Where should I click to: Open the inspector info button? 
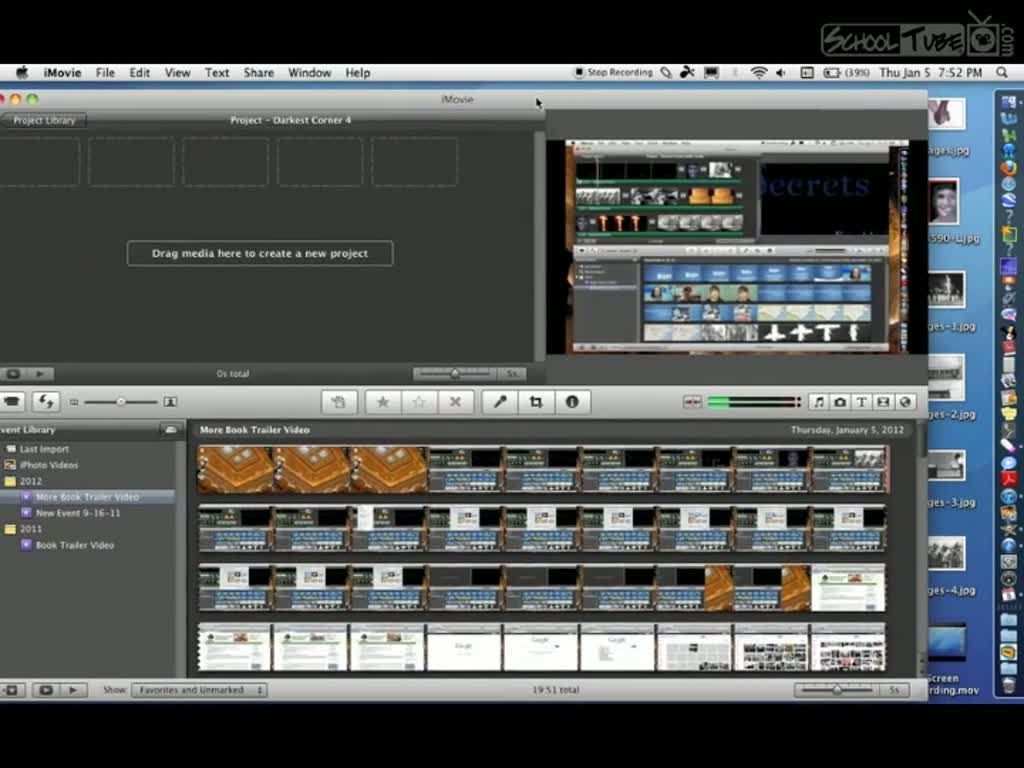[x=572, y=402]
